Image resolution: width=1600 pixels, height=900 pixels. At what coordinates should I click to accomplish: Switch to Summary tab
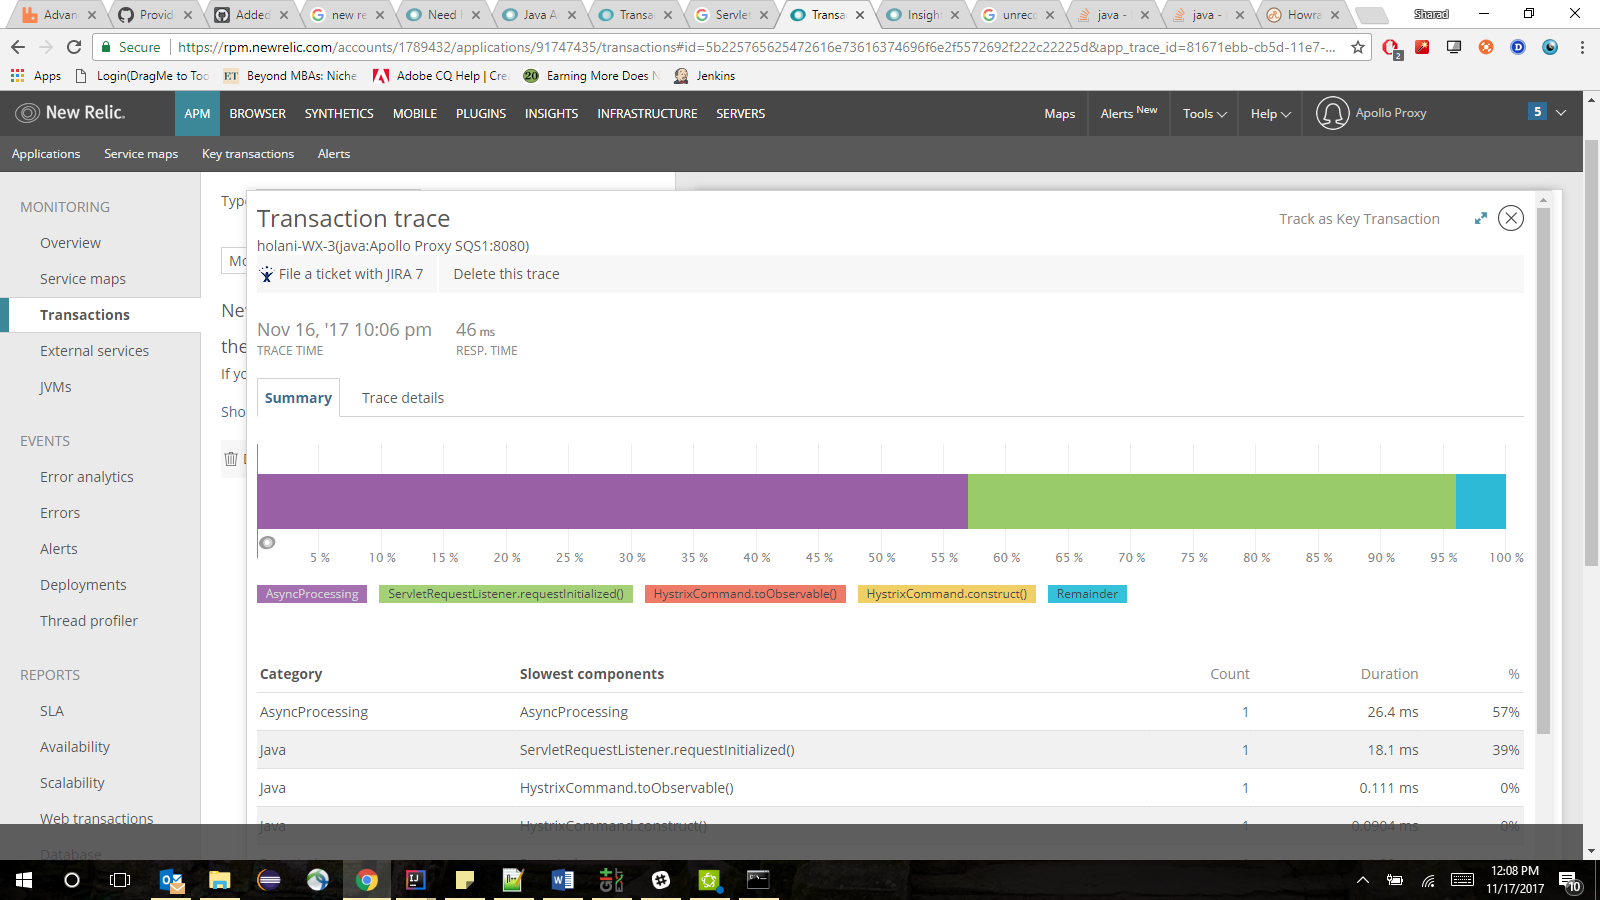click(x=298, y=398)
